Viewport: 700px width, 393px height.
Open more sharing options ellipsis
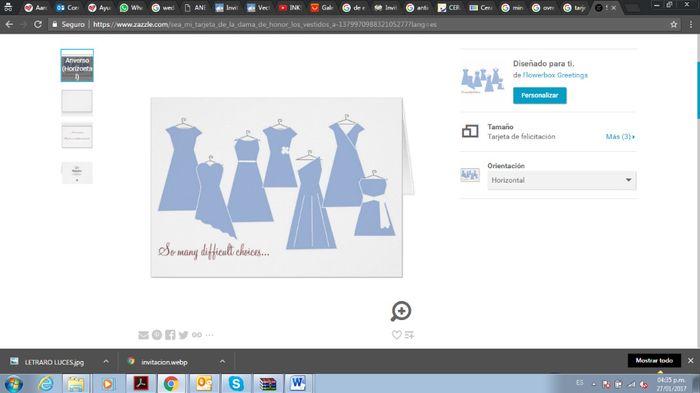tap(209, 335)
